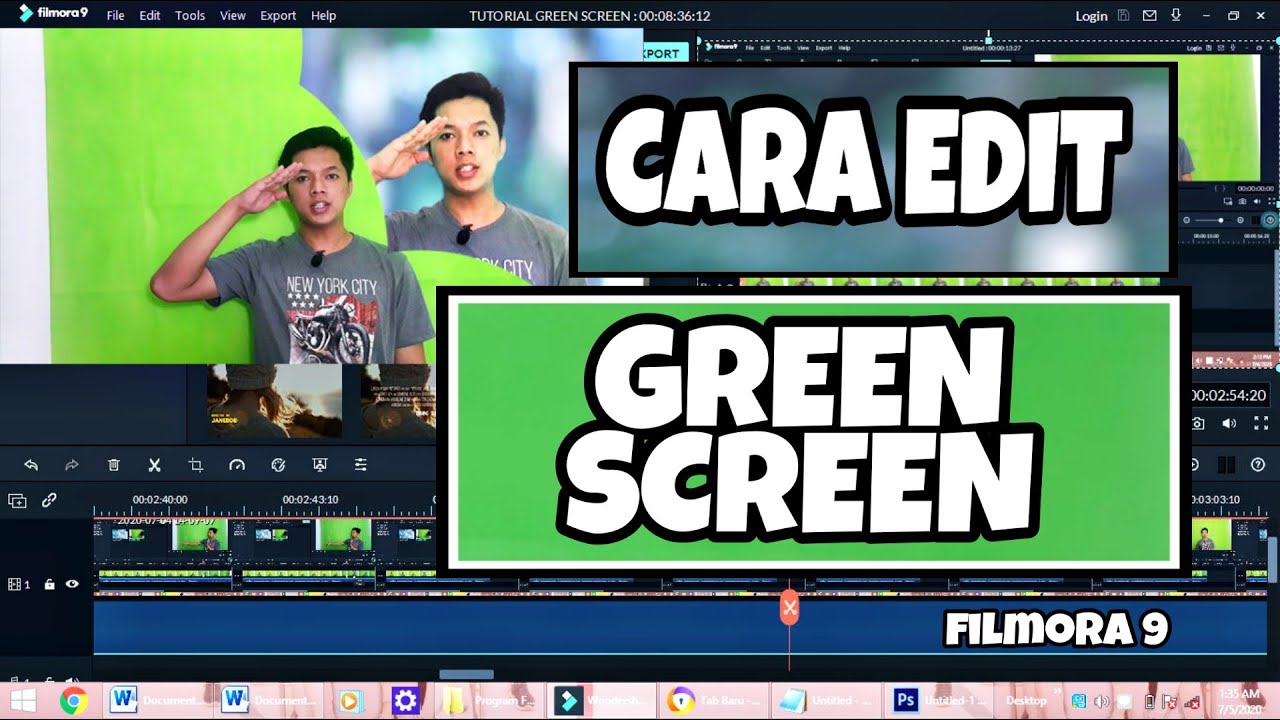Open the Color palette tool

pos(279,465)
